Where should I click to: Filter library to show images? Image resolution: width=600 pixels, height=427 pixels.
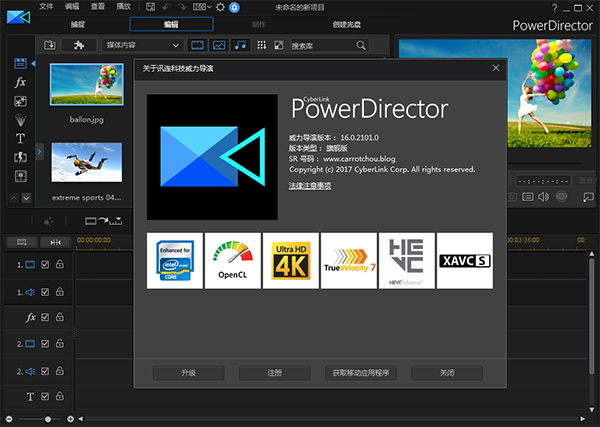218,45
